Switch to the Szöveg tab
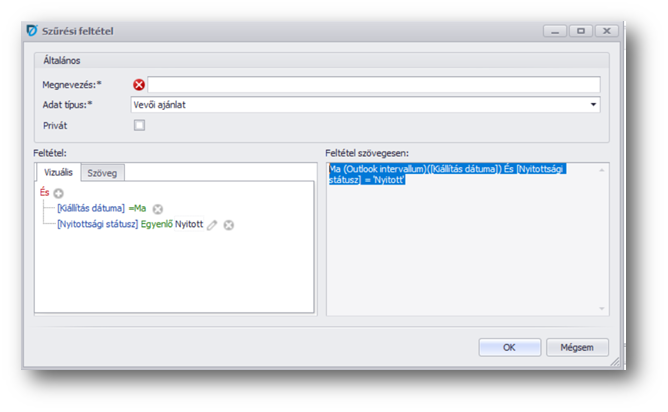The width and height of the screenshot is (668, 412). pos(102,173)
